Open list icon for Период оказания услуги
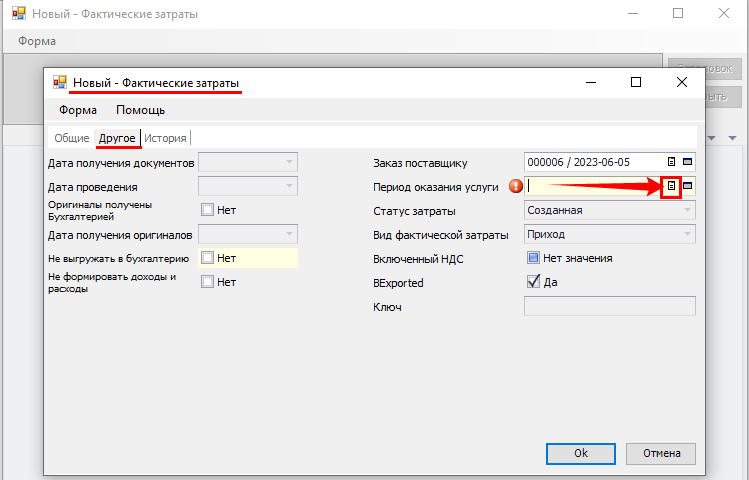Screen dimensions: 749x480 (672, 186)
